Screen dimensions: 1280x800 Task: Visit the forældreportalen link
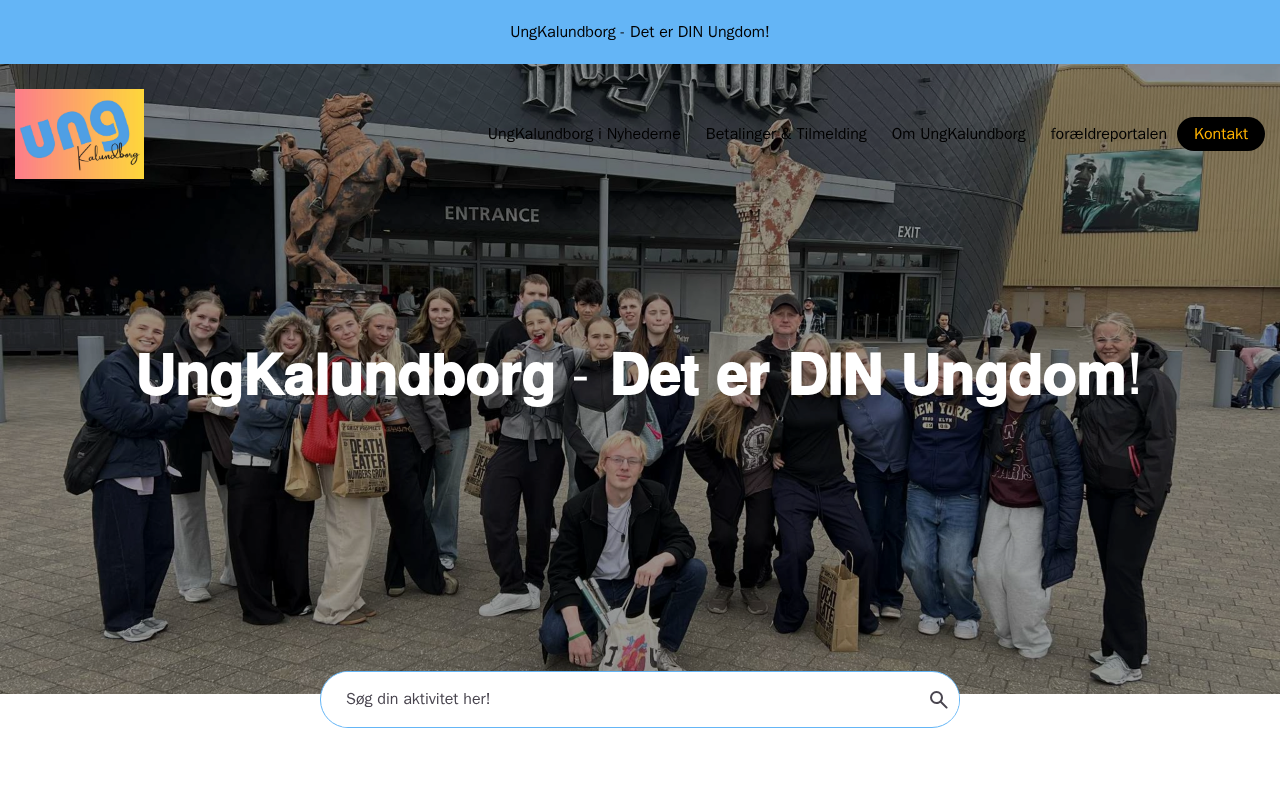click(x=1109, y=134)
